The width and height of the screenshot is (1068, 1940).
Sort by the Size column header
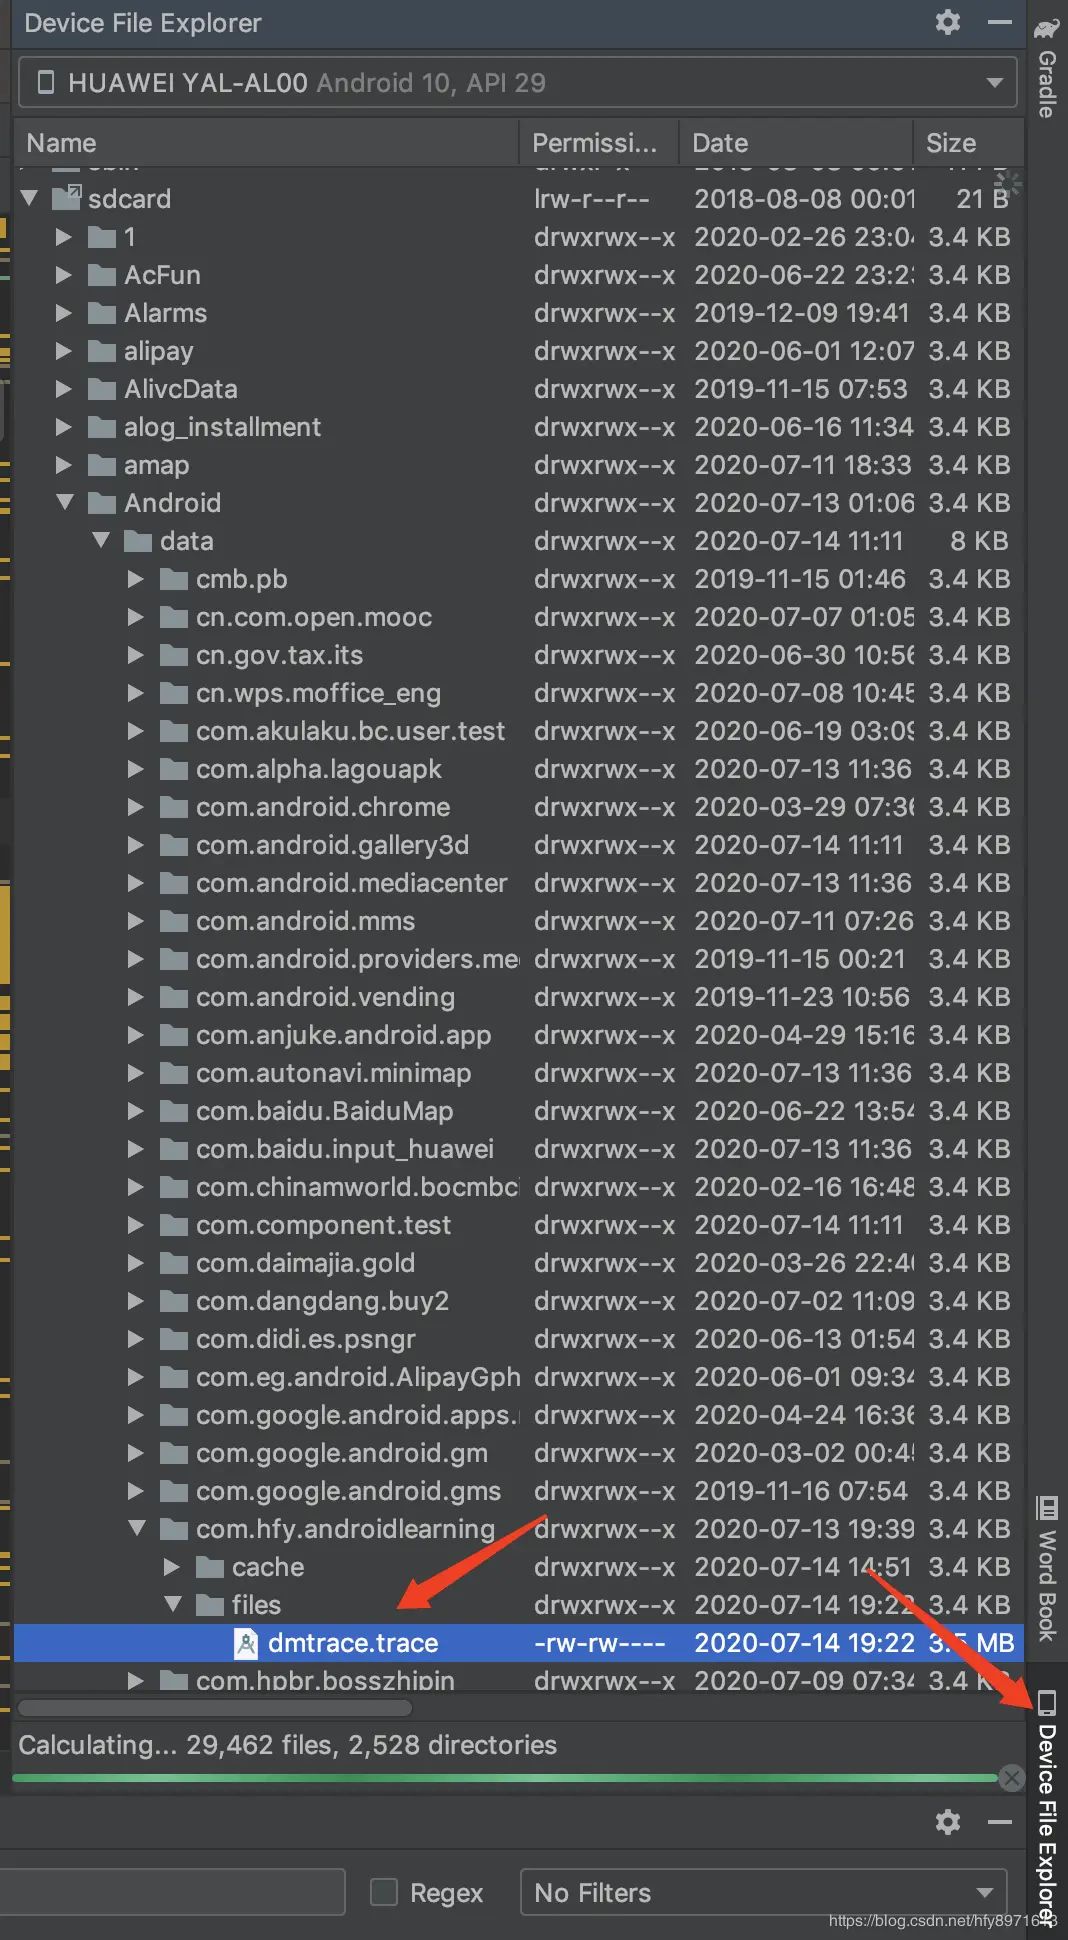tap(968, 143)
